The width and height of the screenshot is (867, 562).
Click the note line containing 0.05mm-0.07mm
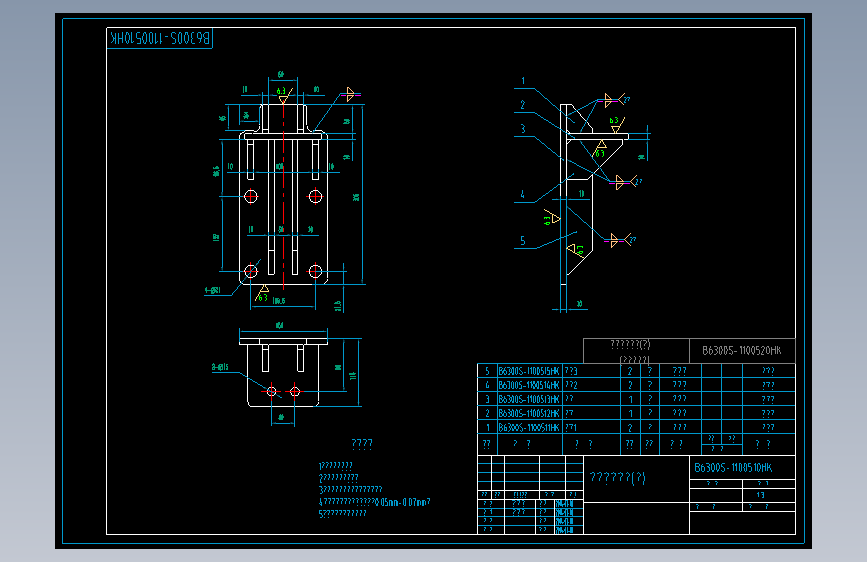point(374,502)
